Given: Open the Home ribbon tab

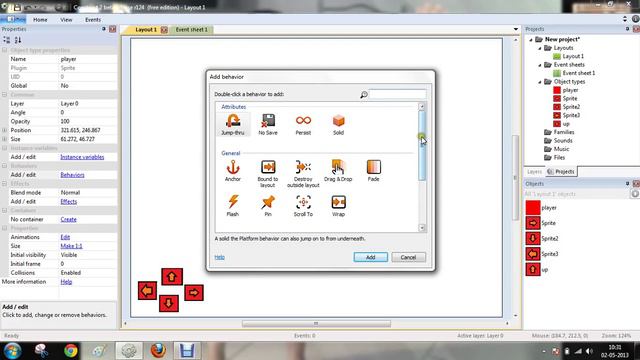Looking at the screenshot, I should [40, 20].
